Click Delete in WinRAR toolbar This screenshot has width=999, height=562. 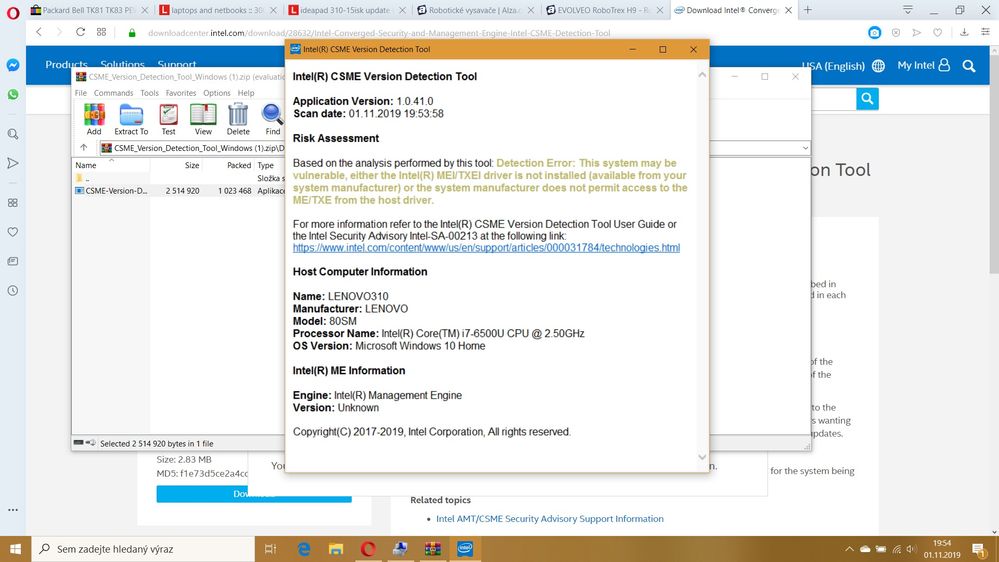[238, 119]
